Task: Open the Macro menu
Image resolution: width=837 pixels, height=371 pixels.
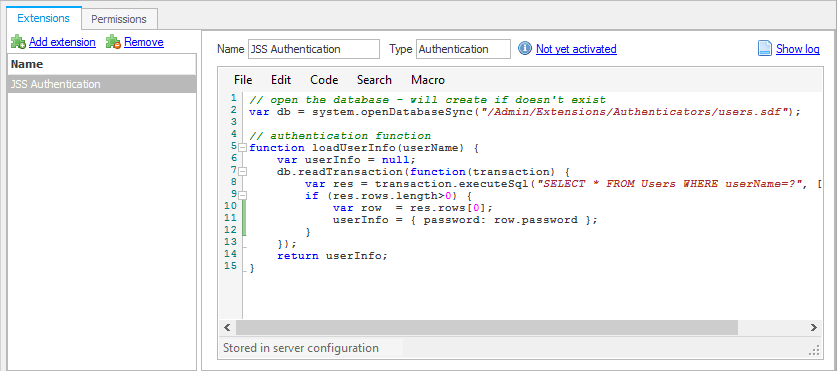Action: tap(428, 80)
